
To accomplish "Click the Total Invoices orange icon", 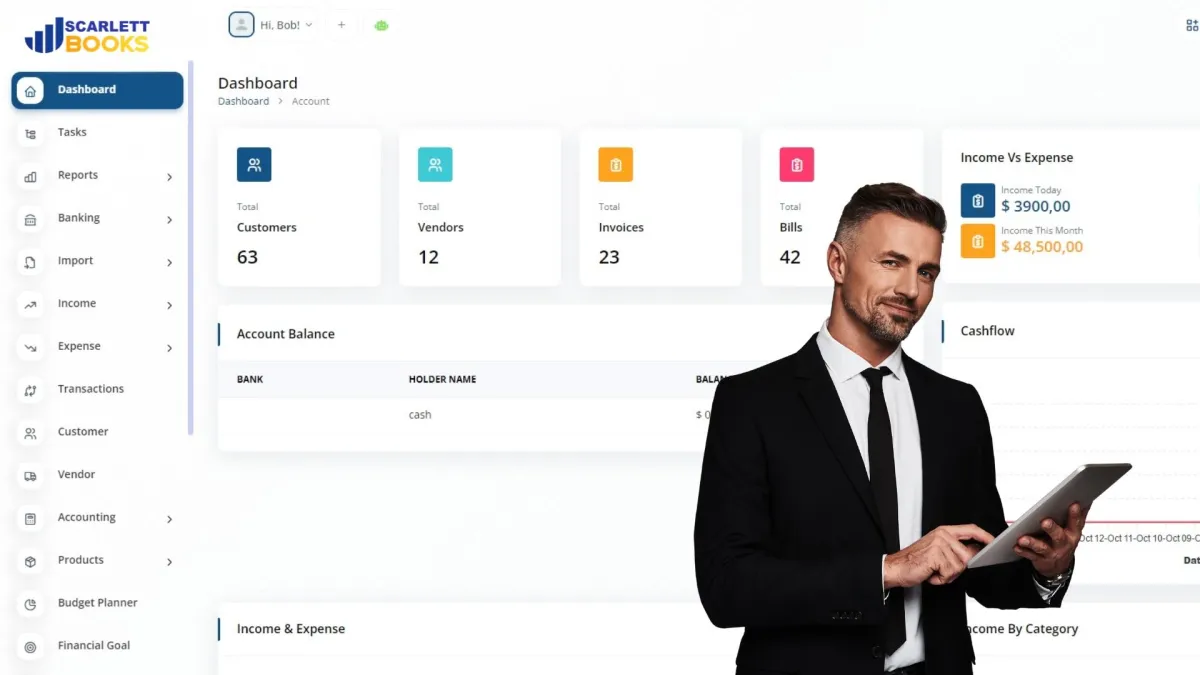I will click(616, 165).
